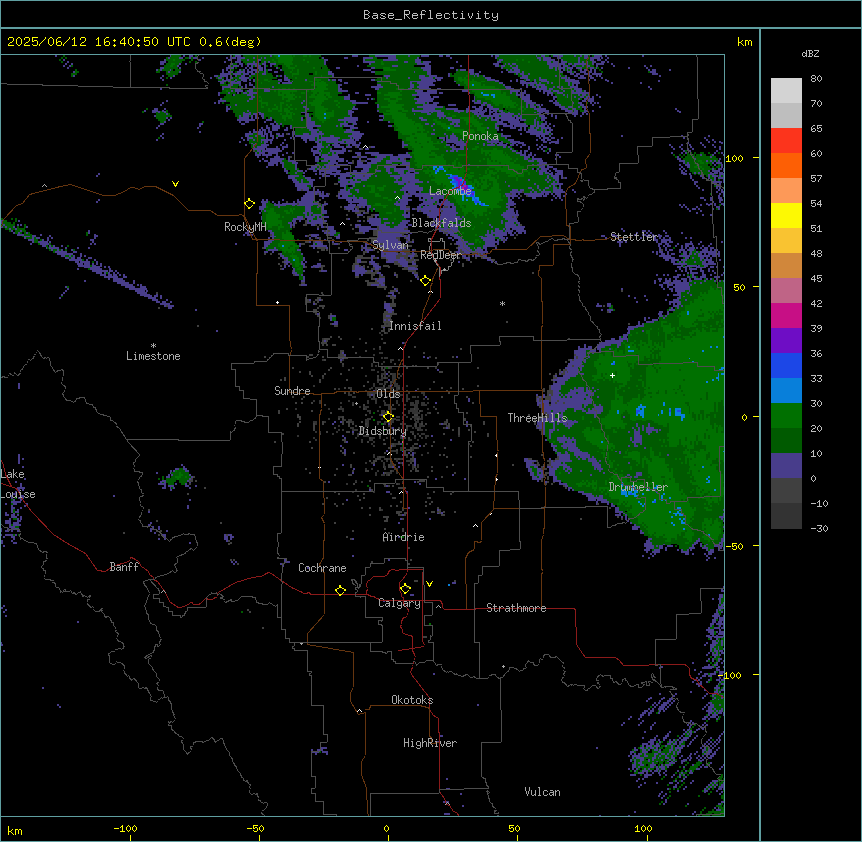Viewport: 862px width, 842px height.
Task: Click the small green echo west of Airdrie
Action: [x=178, y=476]
